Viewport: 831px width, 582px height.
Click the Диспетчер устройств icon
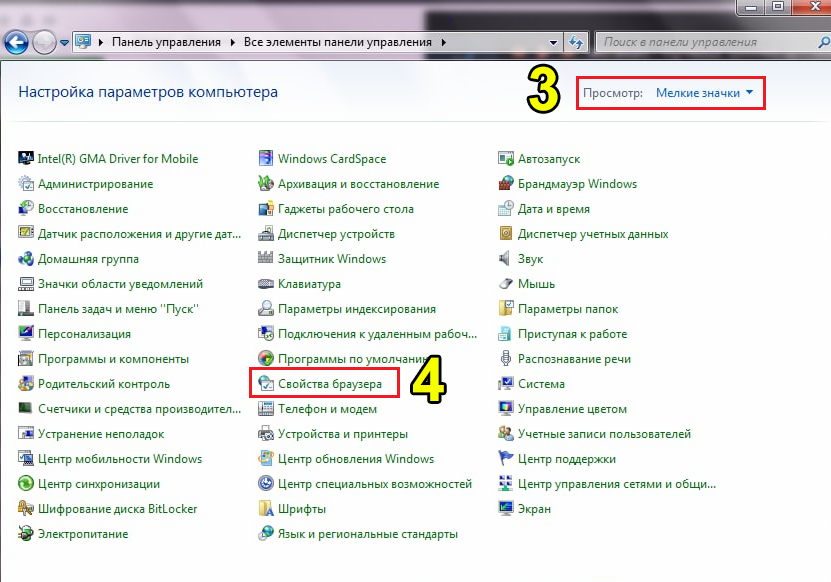pos(266,234)
